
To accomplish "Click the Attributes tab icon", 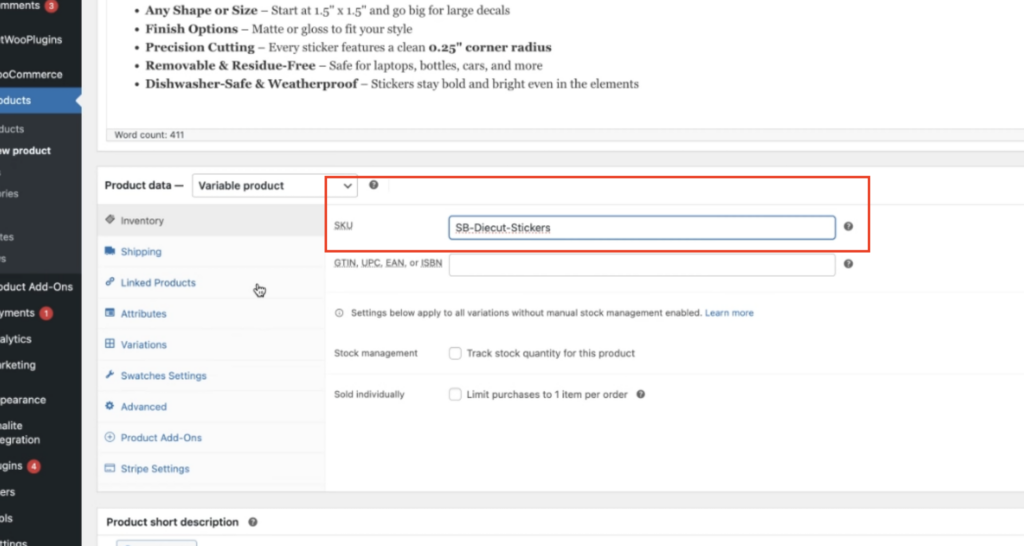I will tap(110, 314).
